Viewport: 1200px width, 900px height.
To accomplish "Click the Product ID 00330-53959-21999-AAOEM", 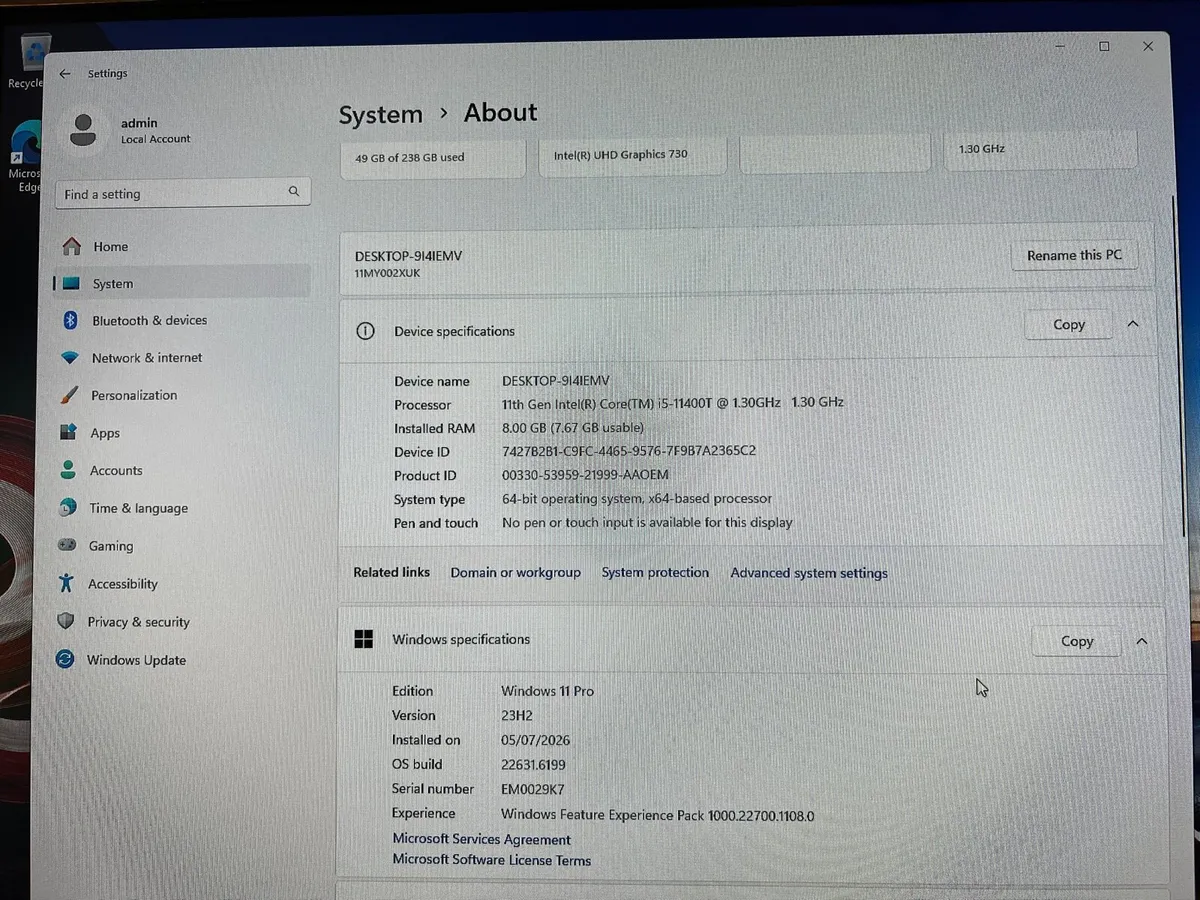I will 585,475.
